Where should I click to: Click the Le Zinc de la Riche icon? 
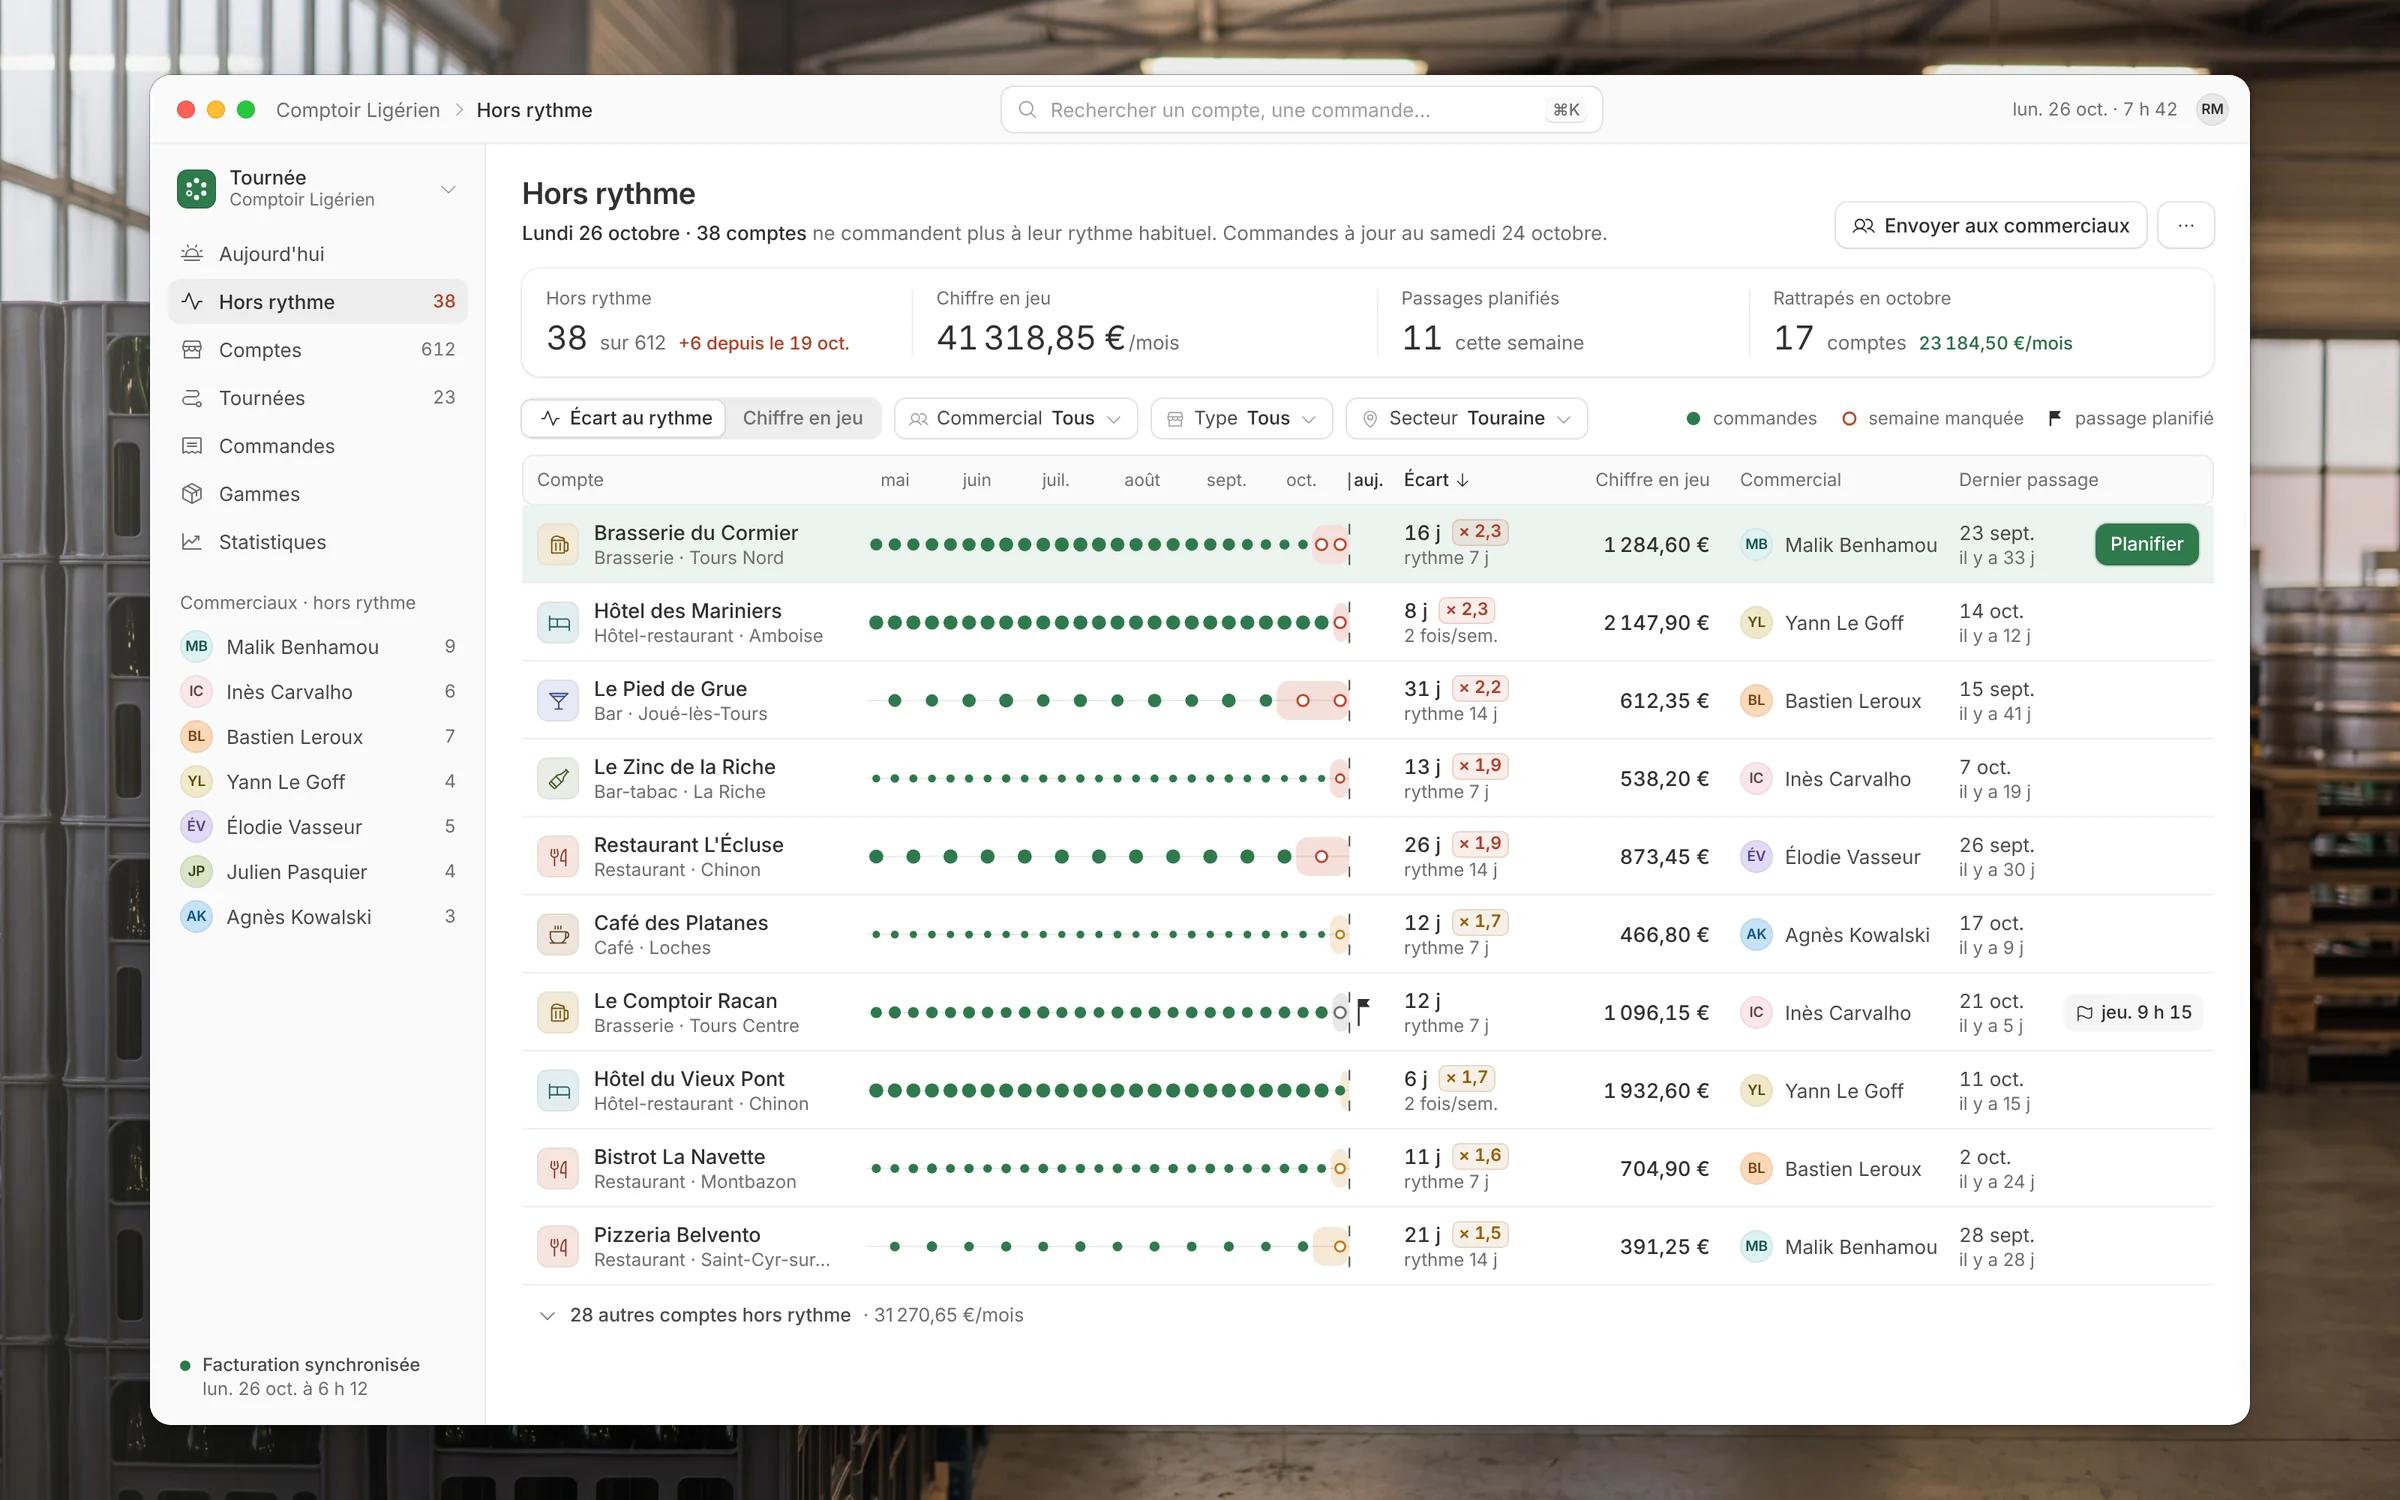pyautogui.click(x=559, y=779)
